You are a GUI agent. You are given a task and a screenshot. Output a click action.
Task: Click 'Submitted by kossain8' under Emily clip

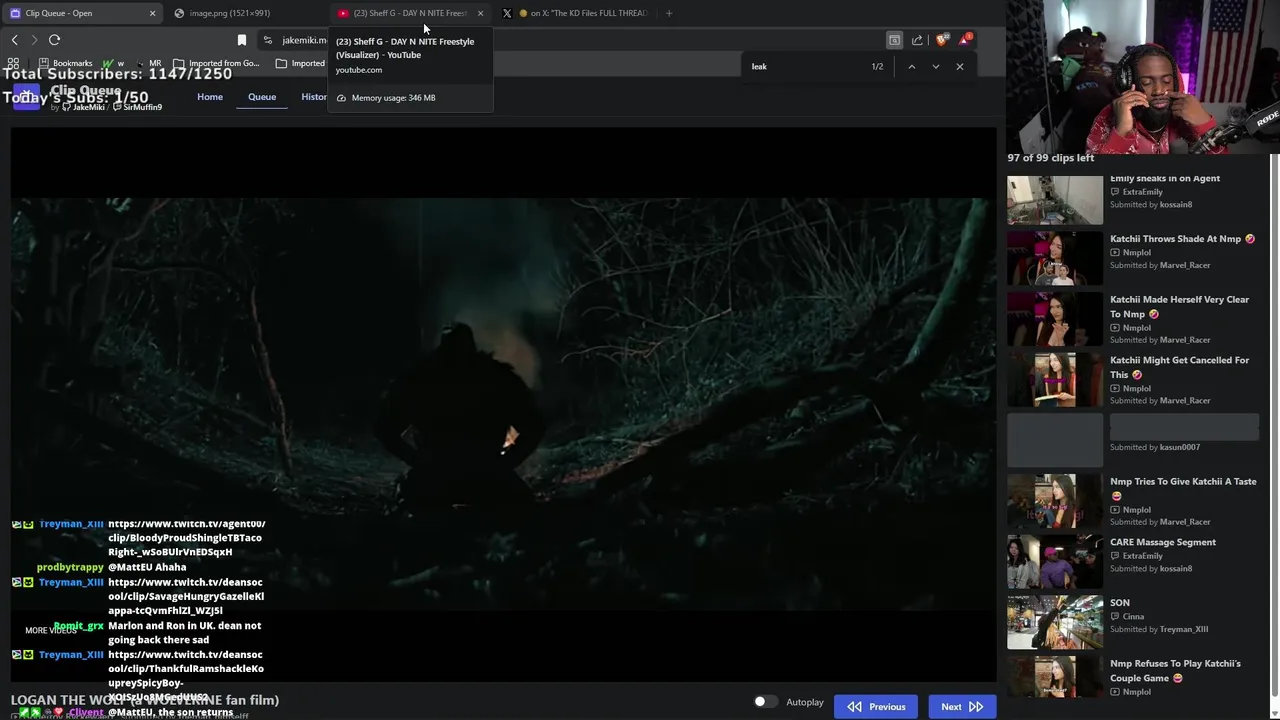[x=1151, y=205]
